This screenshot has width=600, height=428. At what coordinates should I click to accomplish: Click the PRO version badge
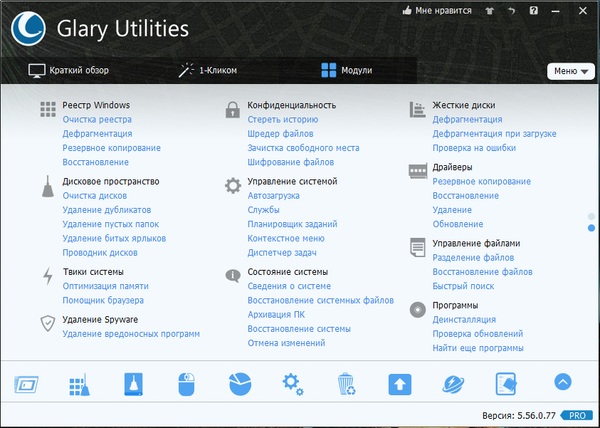576,415
